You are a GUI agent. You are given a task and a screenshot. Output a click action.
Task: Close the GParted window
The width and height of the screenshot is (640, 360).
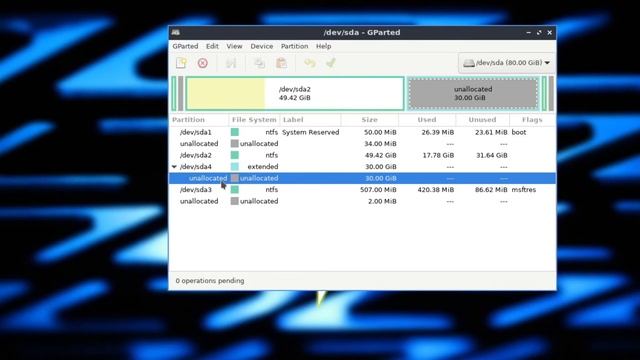550,32
